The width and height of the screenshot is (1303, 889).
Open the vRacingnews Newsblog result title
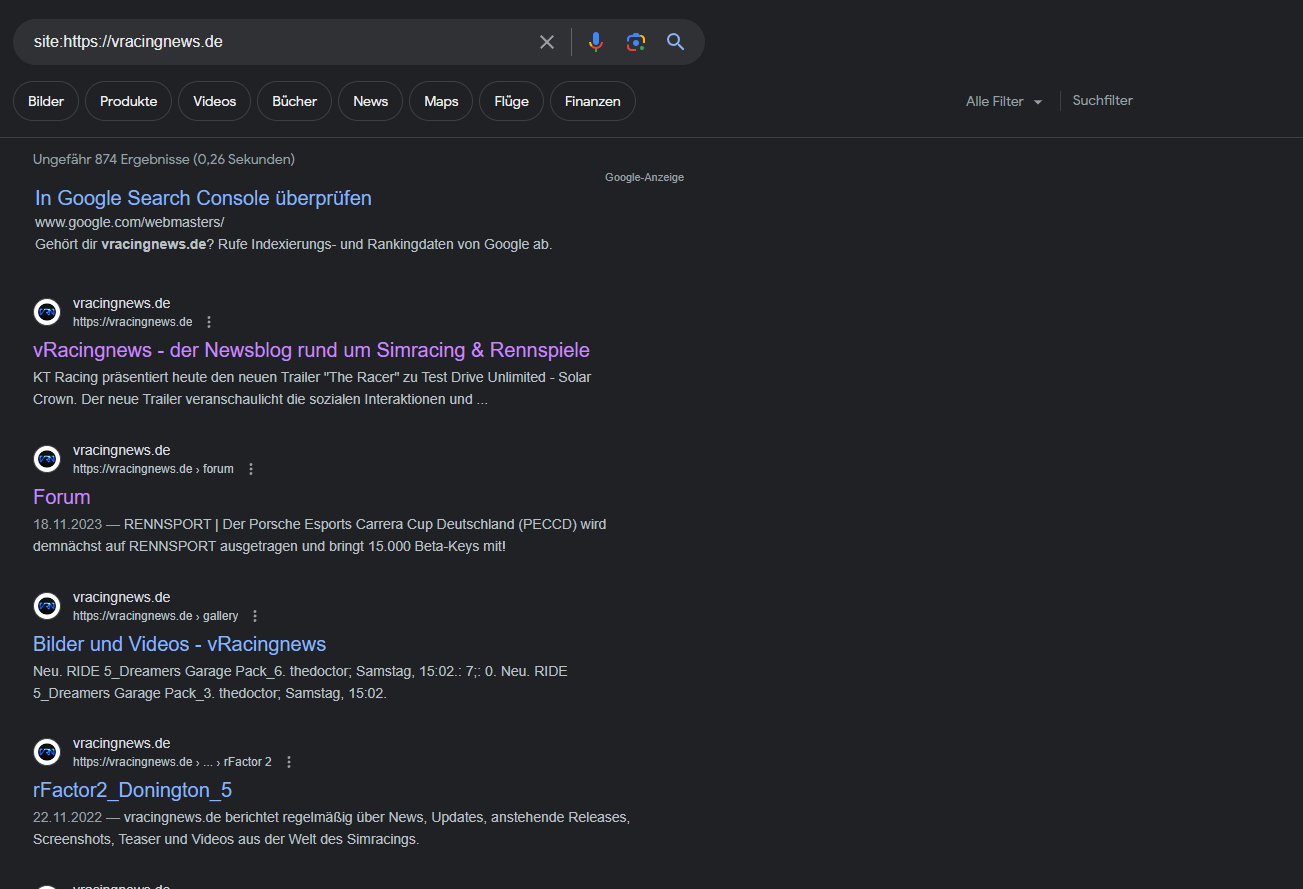pos(311,350)
